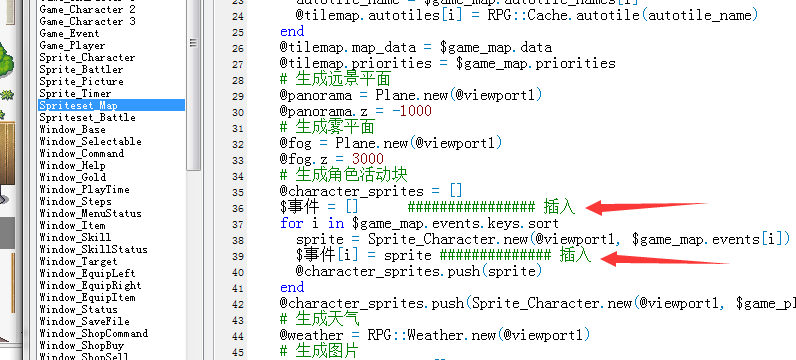Screen dimensions: 796x360
Task: Select highlighted Spriteset_Map script
Action: point(111,106)
